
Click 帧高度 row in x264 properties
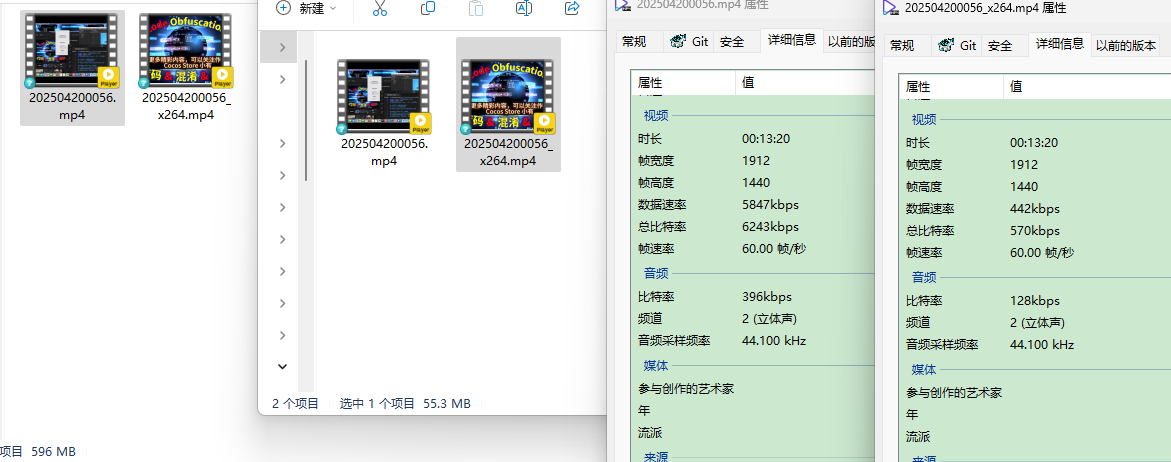pyautogui.click(x=1035, y=187)
